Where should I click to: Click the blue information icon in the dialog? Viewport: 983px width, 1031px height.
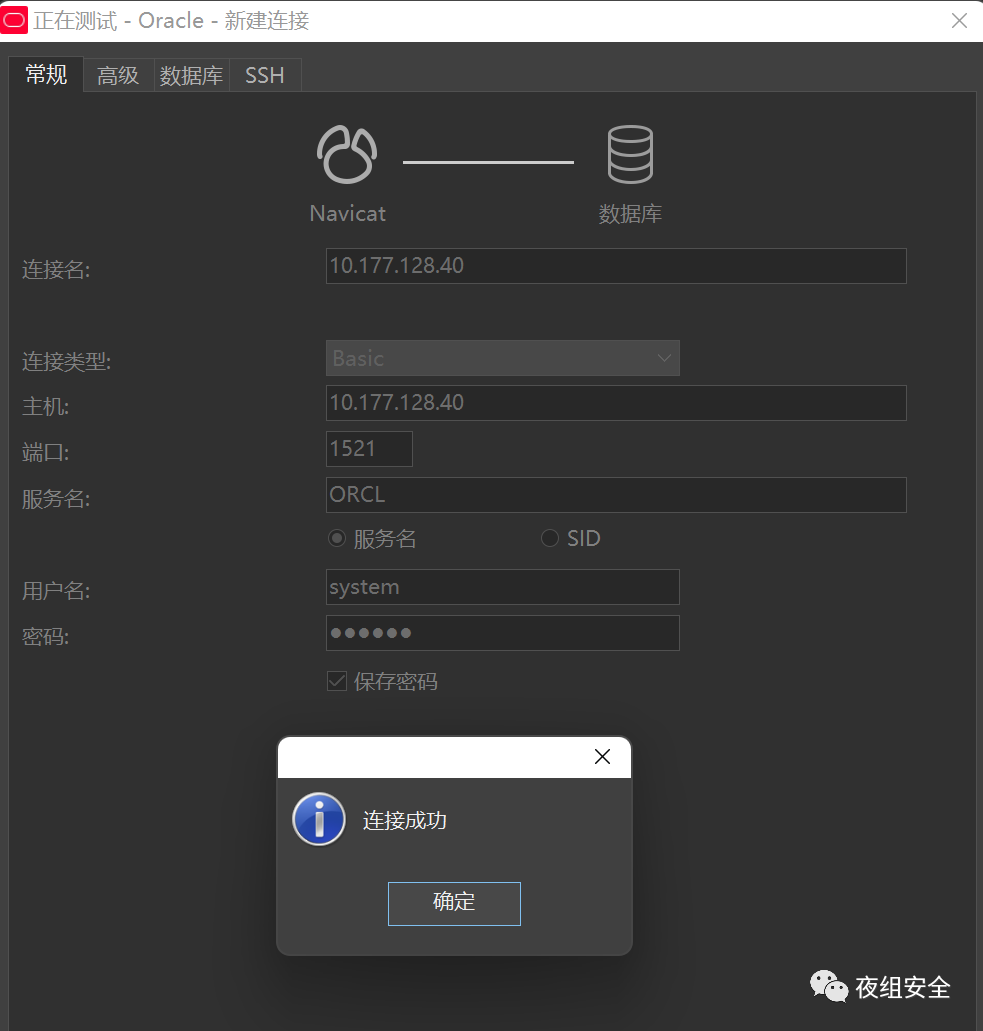(x=319, y=819)
